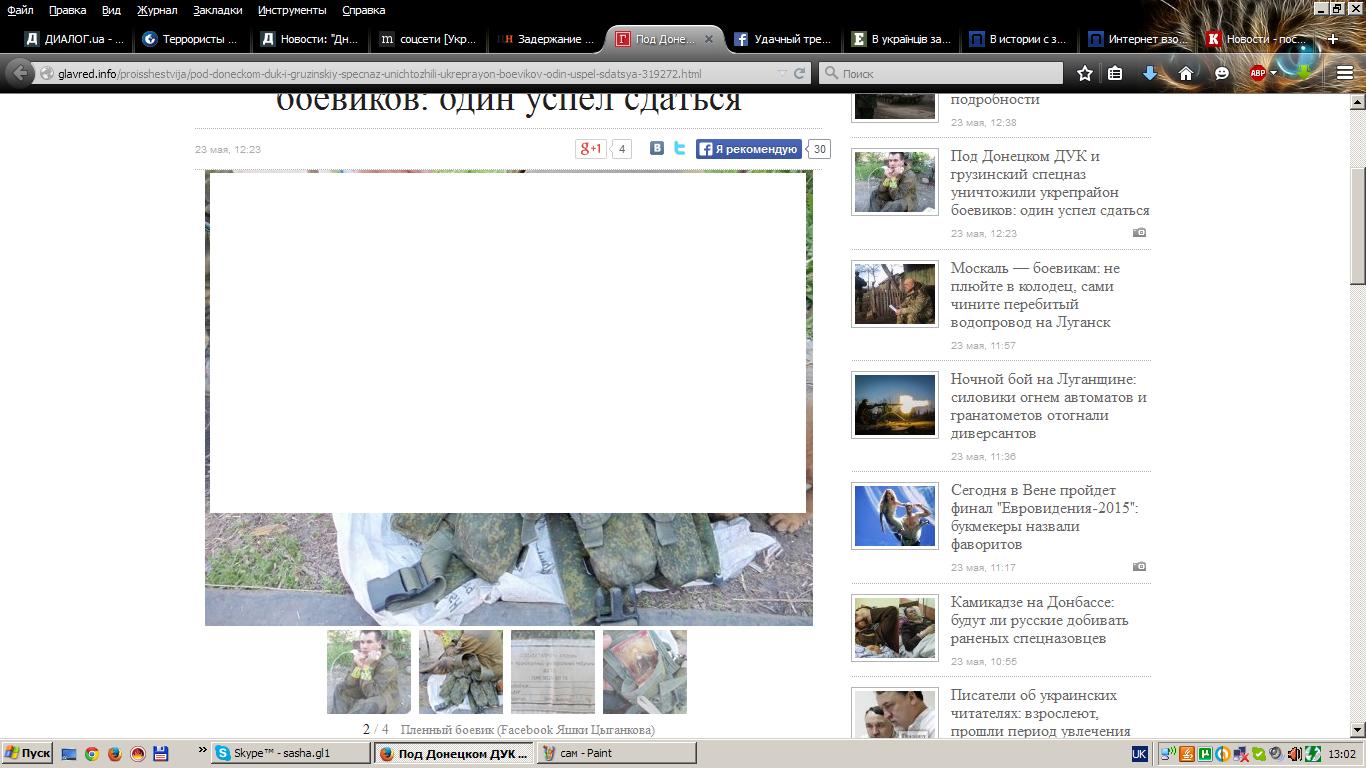
Task: Open the Firefox hamburger menu
Action: click(1345, 73)
